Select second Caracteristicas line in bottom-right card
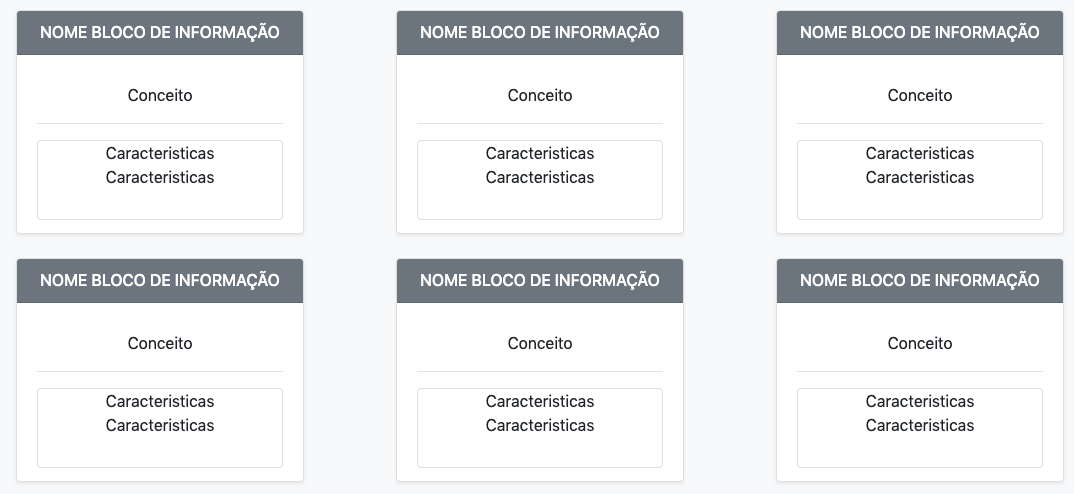The width and height of the screenshot is (1074, 494). coord(920,426)
